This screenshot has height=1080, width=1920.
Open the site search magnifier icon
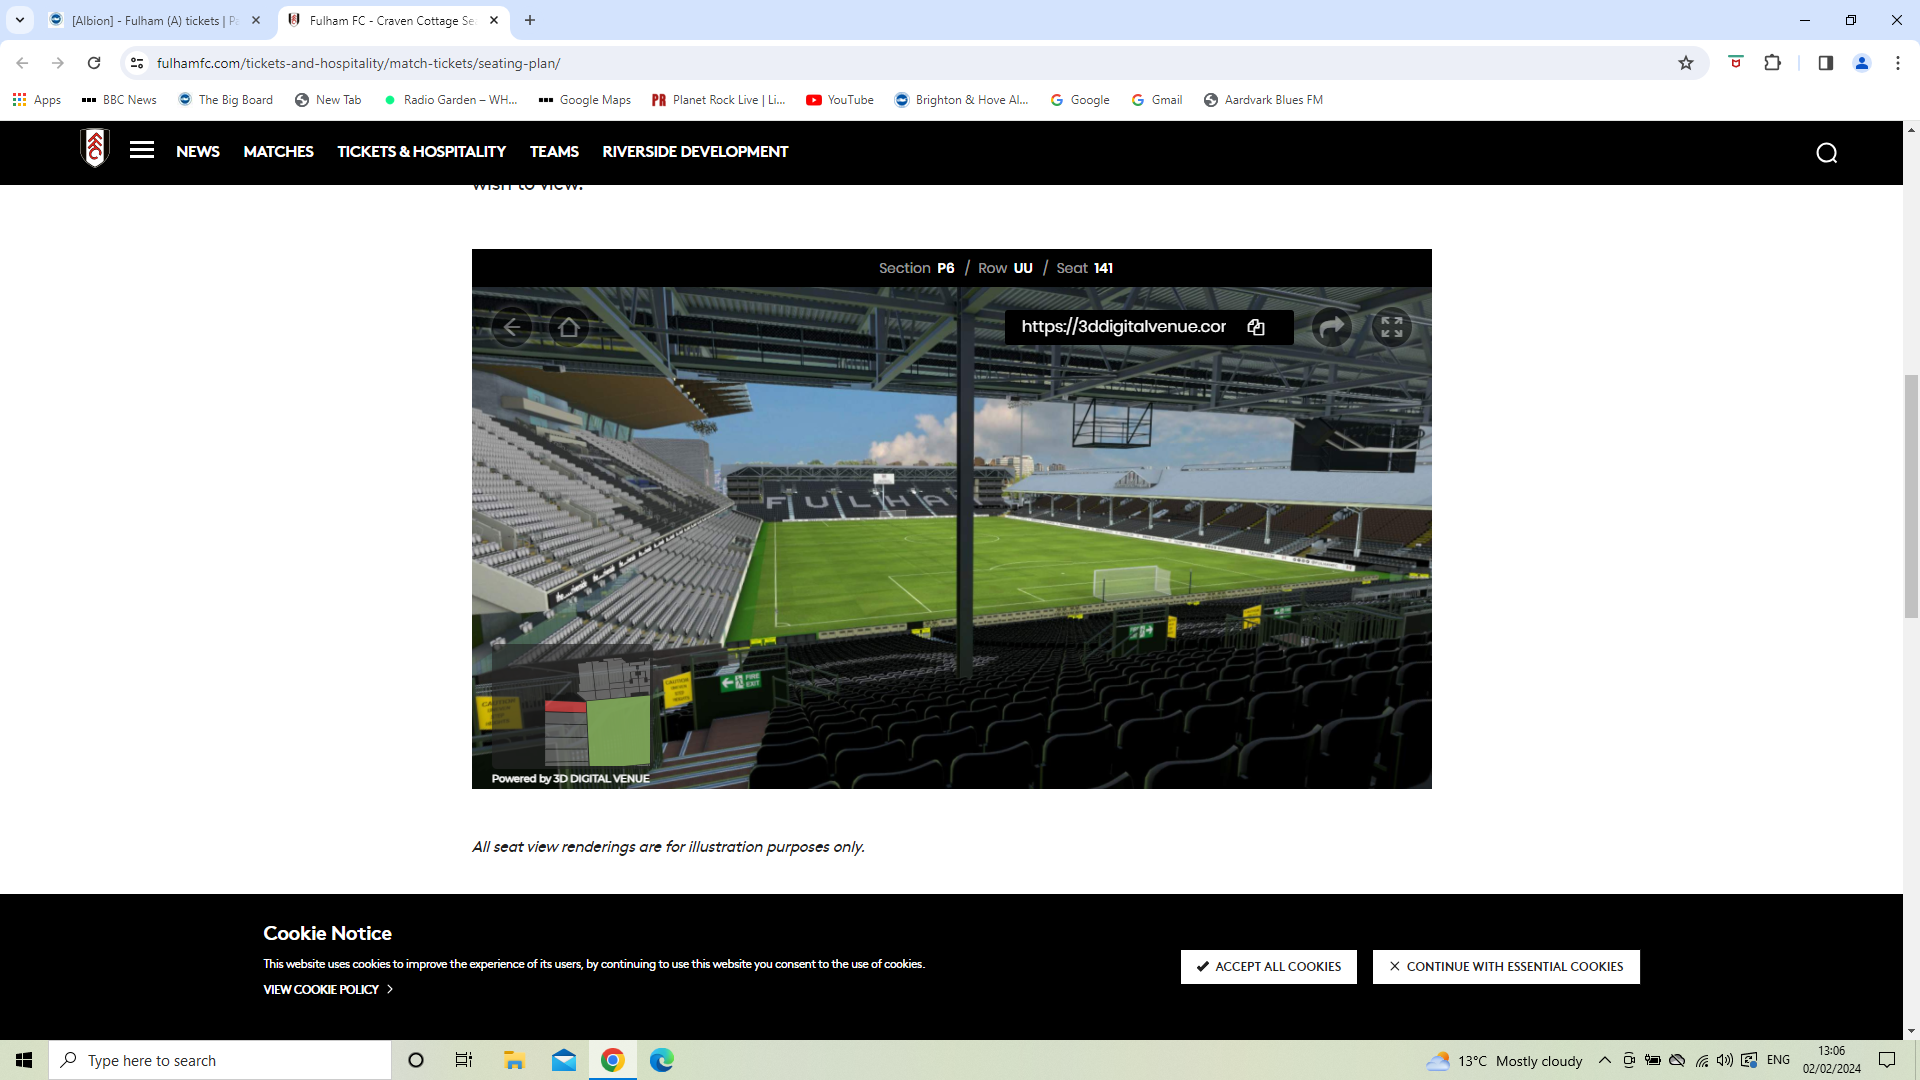pyautogui.click(x=1827, y=153)
